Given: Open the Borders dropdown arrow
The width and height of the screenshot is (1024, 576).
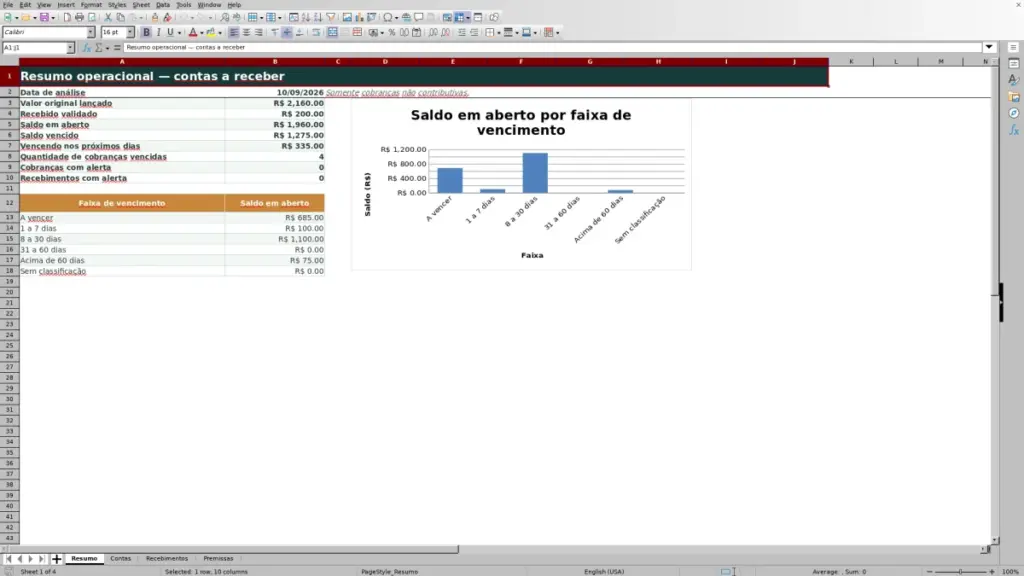Looking at the screenshot, I should (x=498, y=32).
